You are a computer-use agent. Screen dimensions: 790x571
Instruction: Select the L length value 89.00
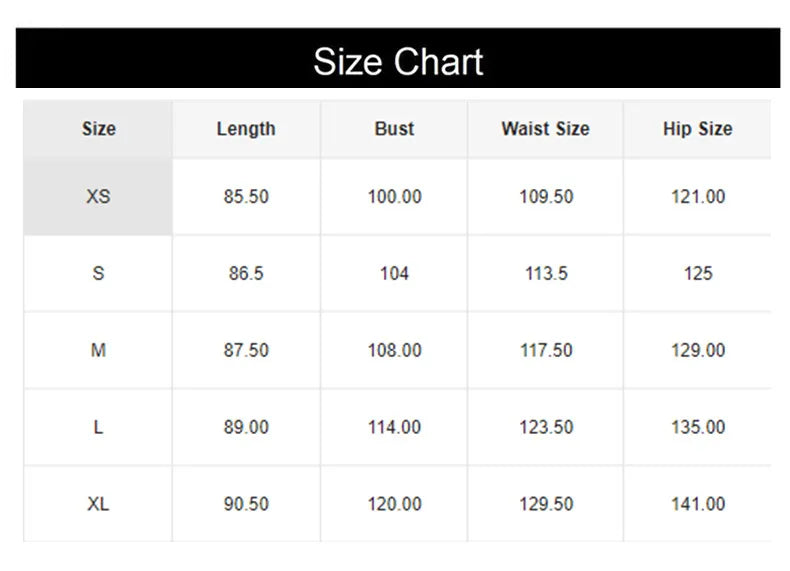(x=246, y=427)
